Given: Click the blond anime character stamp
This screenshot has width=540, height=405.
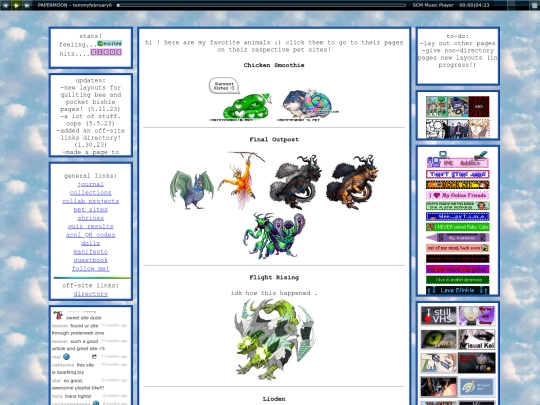Looking at the screenshot, I should 479,128.
